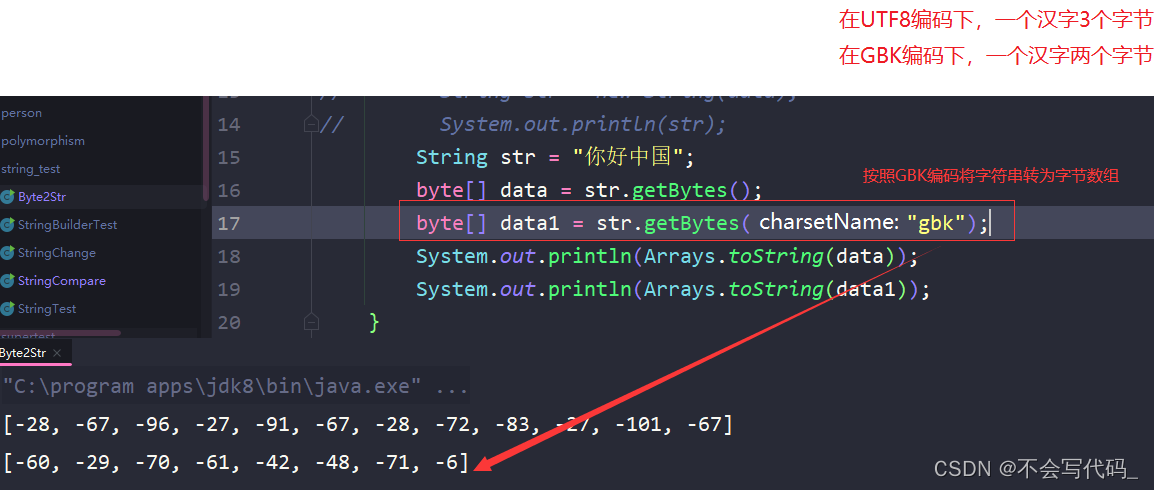1154x490 pixels.
Task: Click the StringCompare class icon
Action: click(x=7, y=280)
